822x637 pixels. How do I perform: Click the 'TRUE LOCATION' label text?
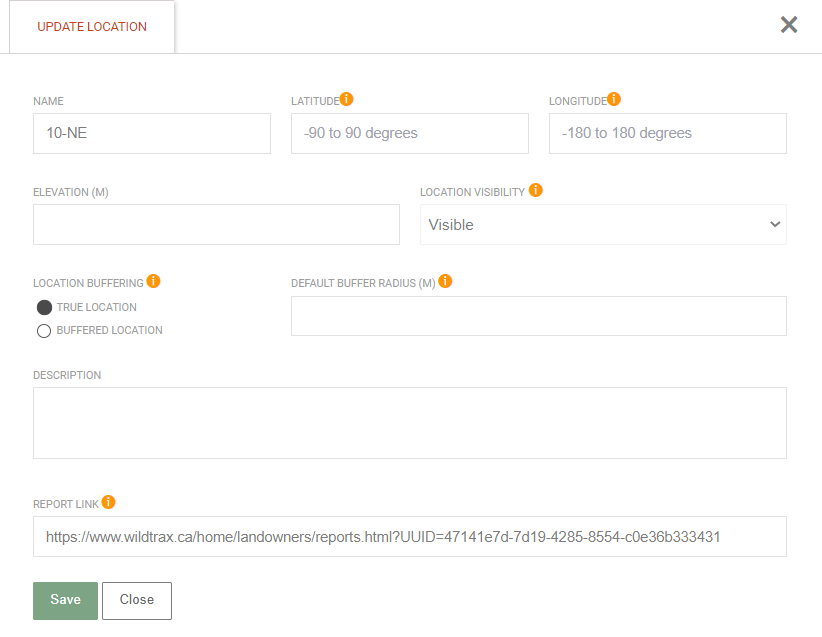coord(96,307)
